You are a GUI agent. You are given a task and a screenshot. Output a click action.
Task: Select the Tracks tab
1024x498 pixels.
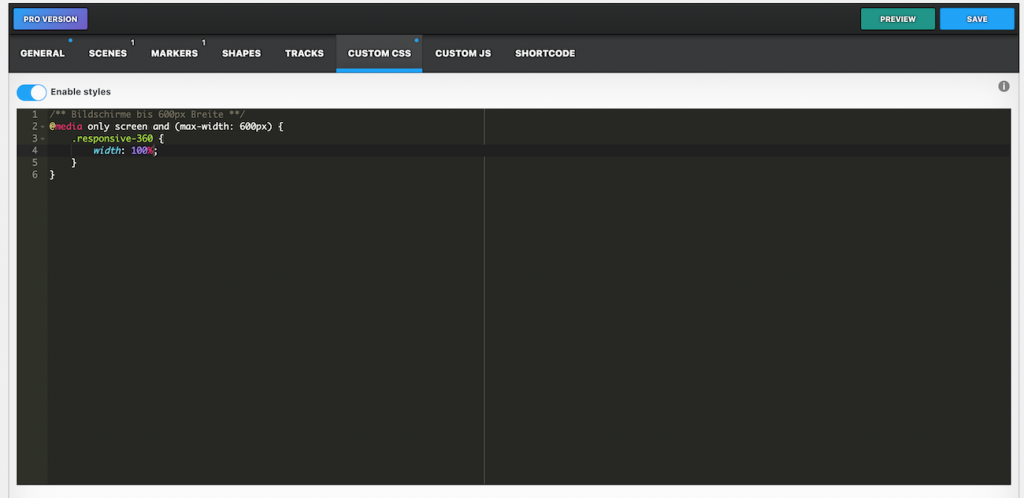coord(304,54)
